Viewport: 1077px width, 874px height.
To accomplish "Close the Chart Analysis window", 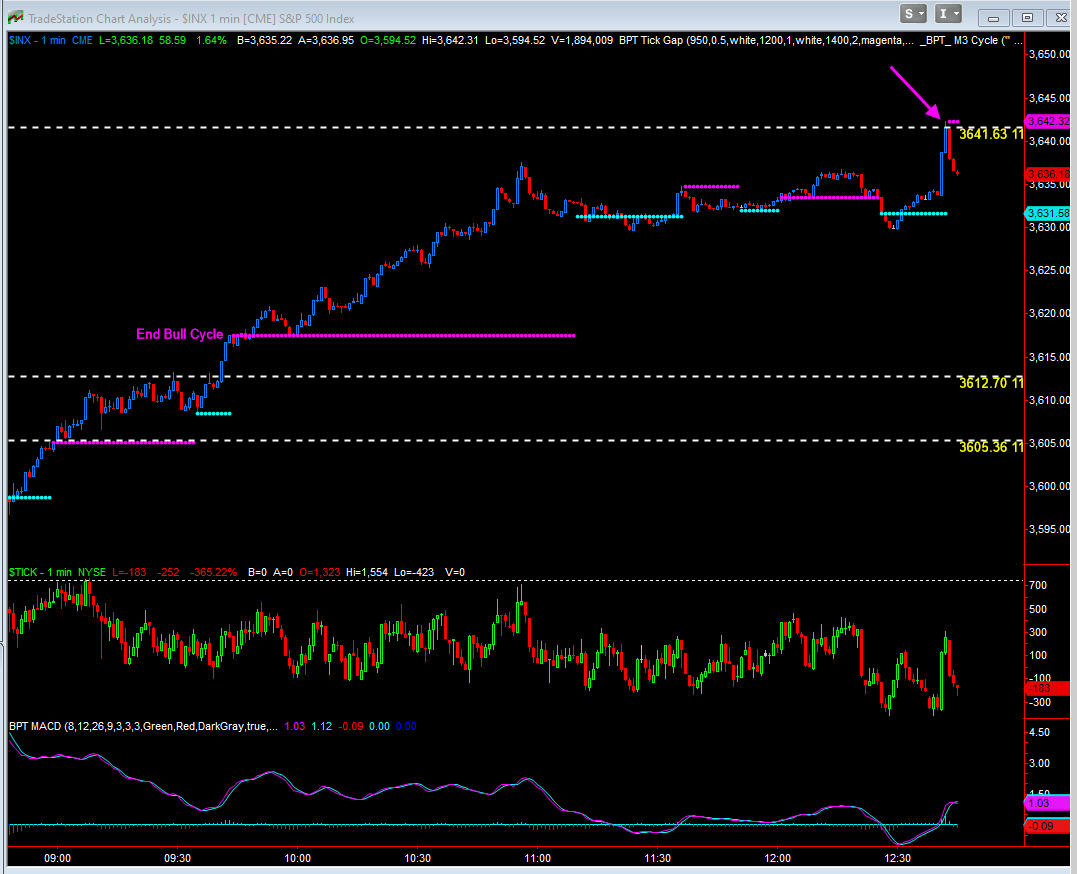I will coord(1060,16).
